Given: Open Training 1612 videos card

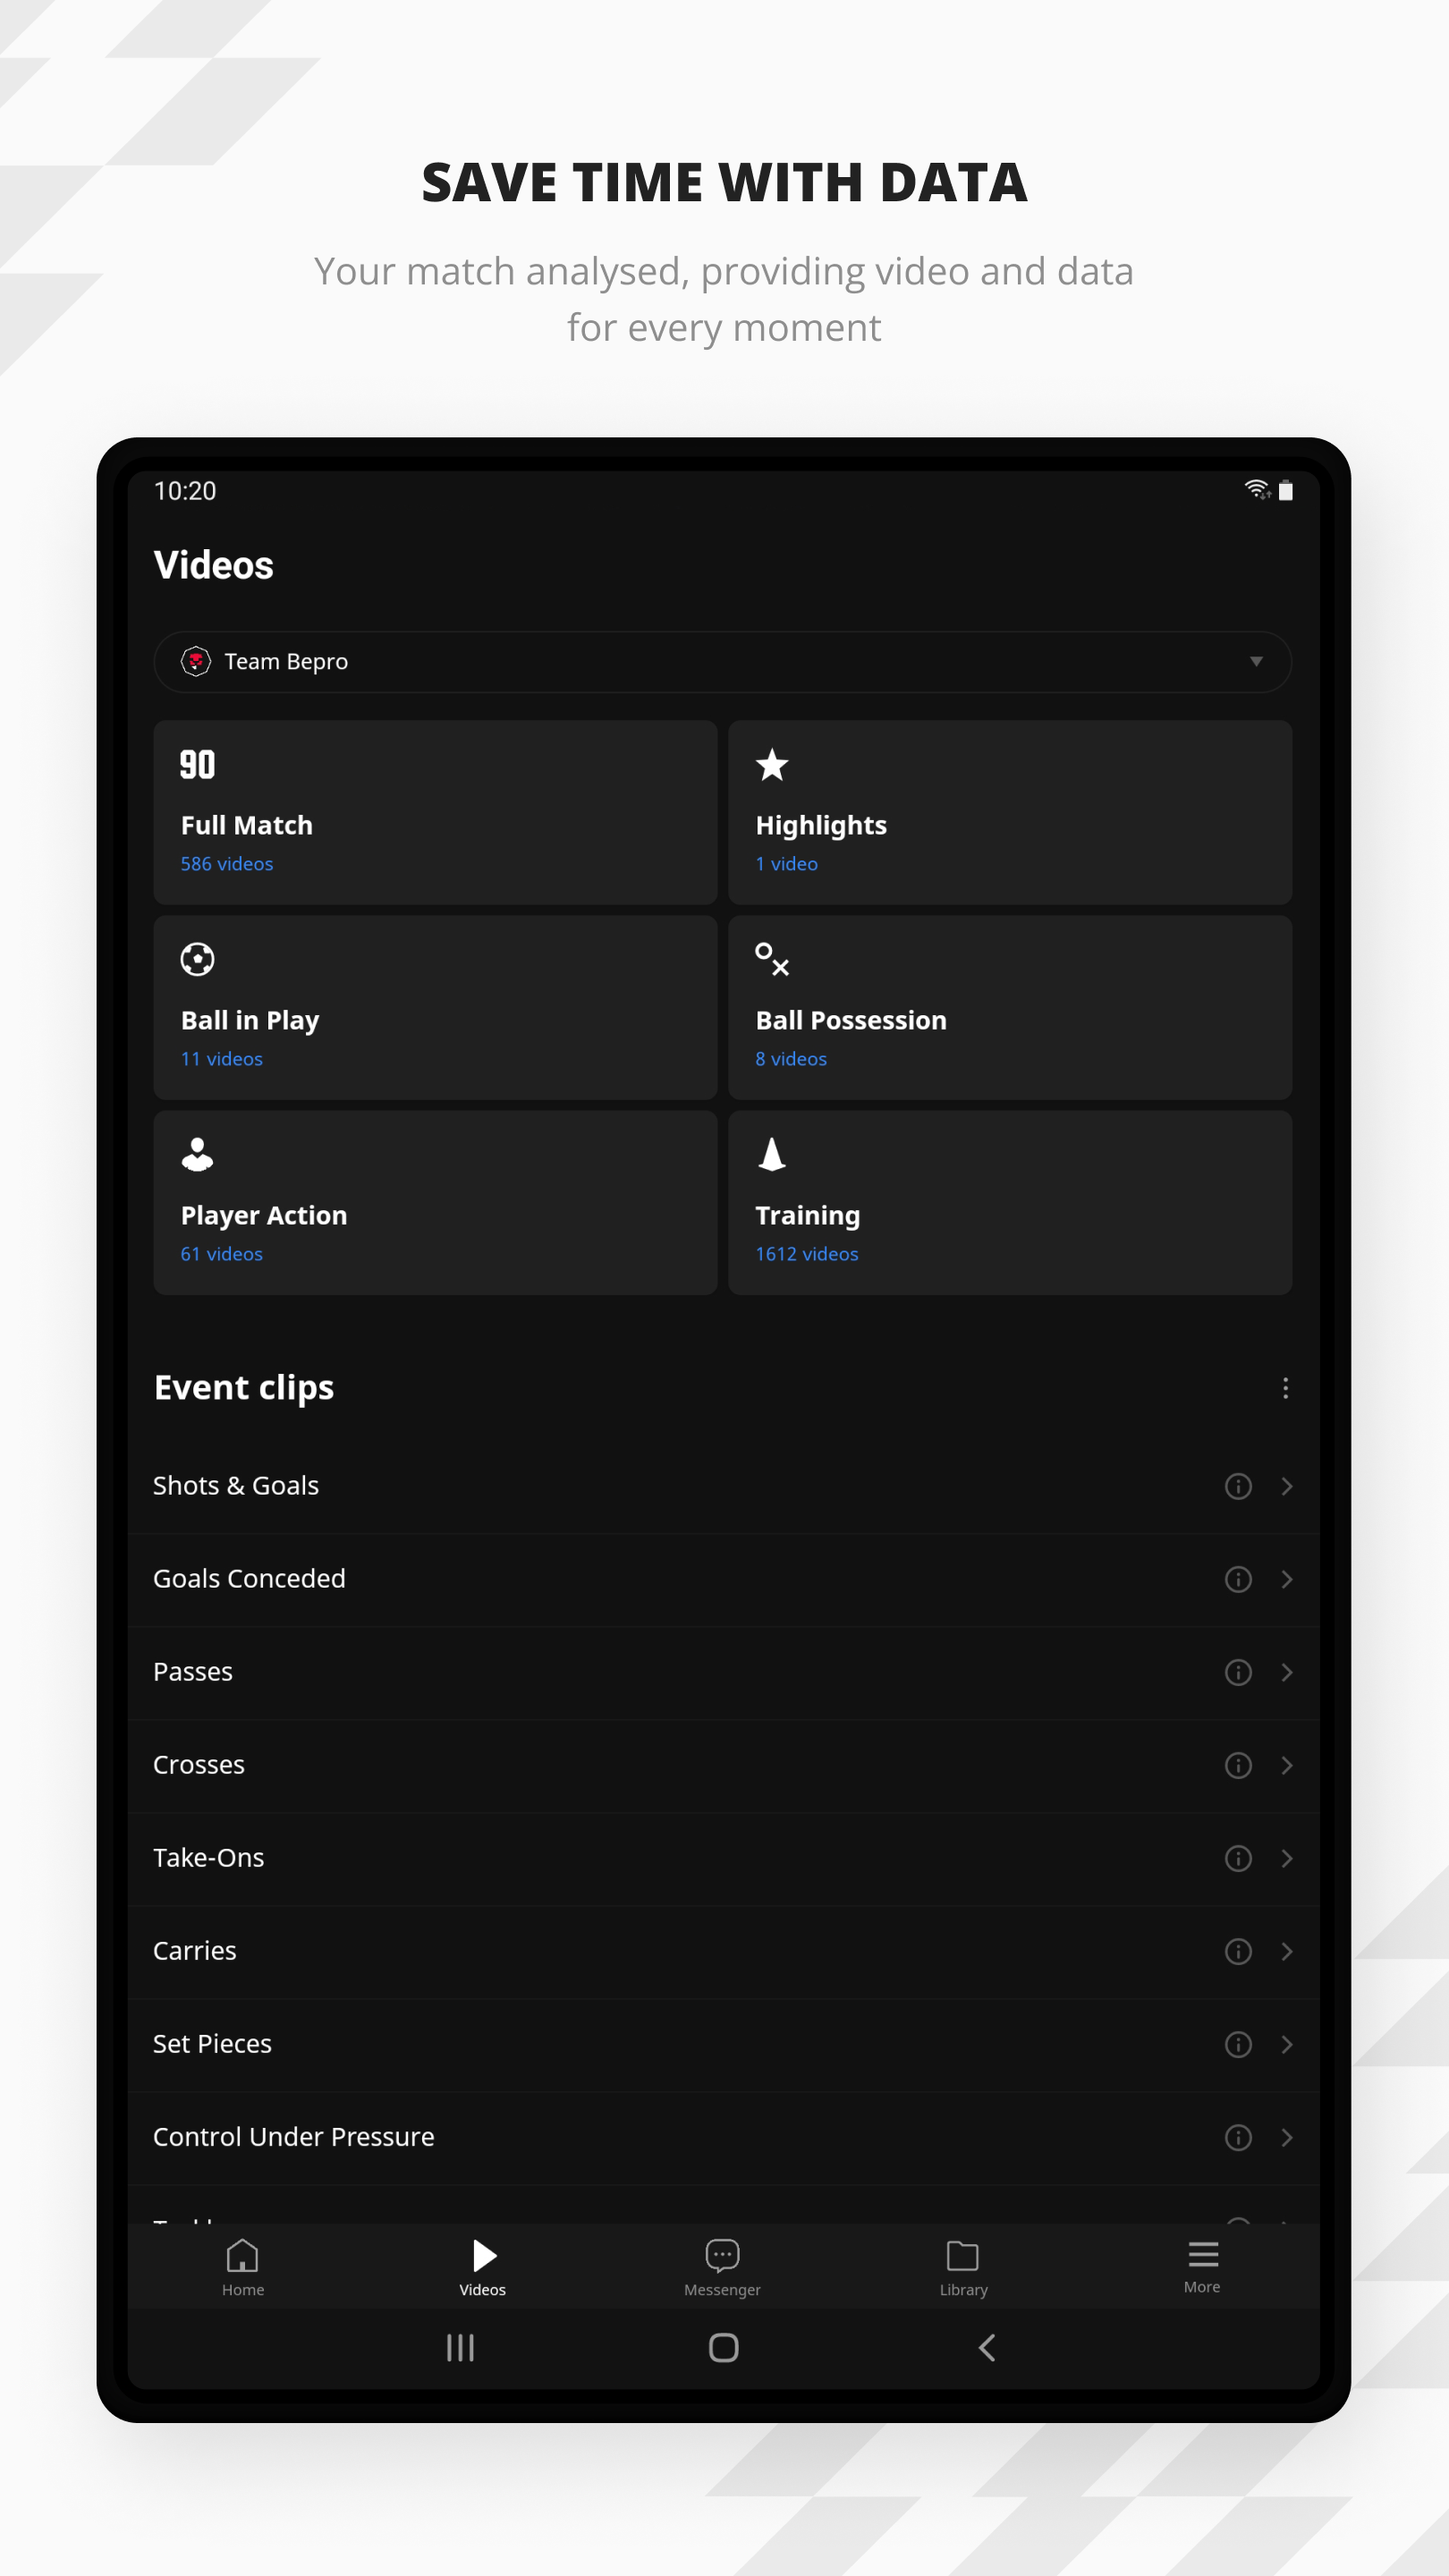Looking at the screenshot, I should [1010, 1202].
